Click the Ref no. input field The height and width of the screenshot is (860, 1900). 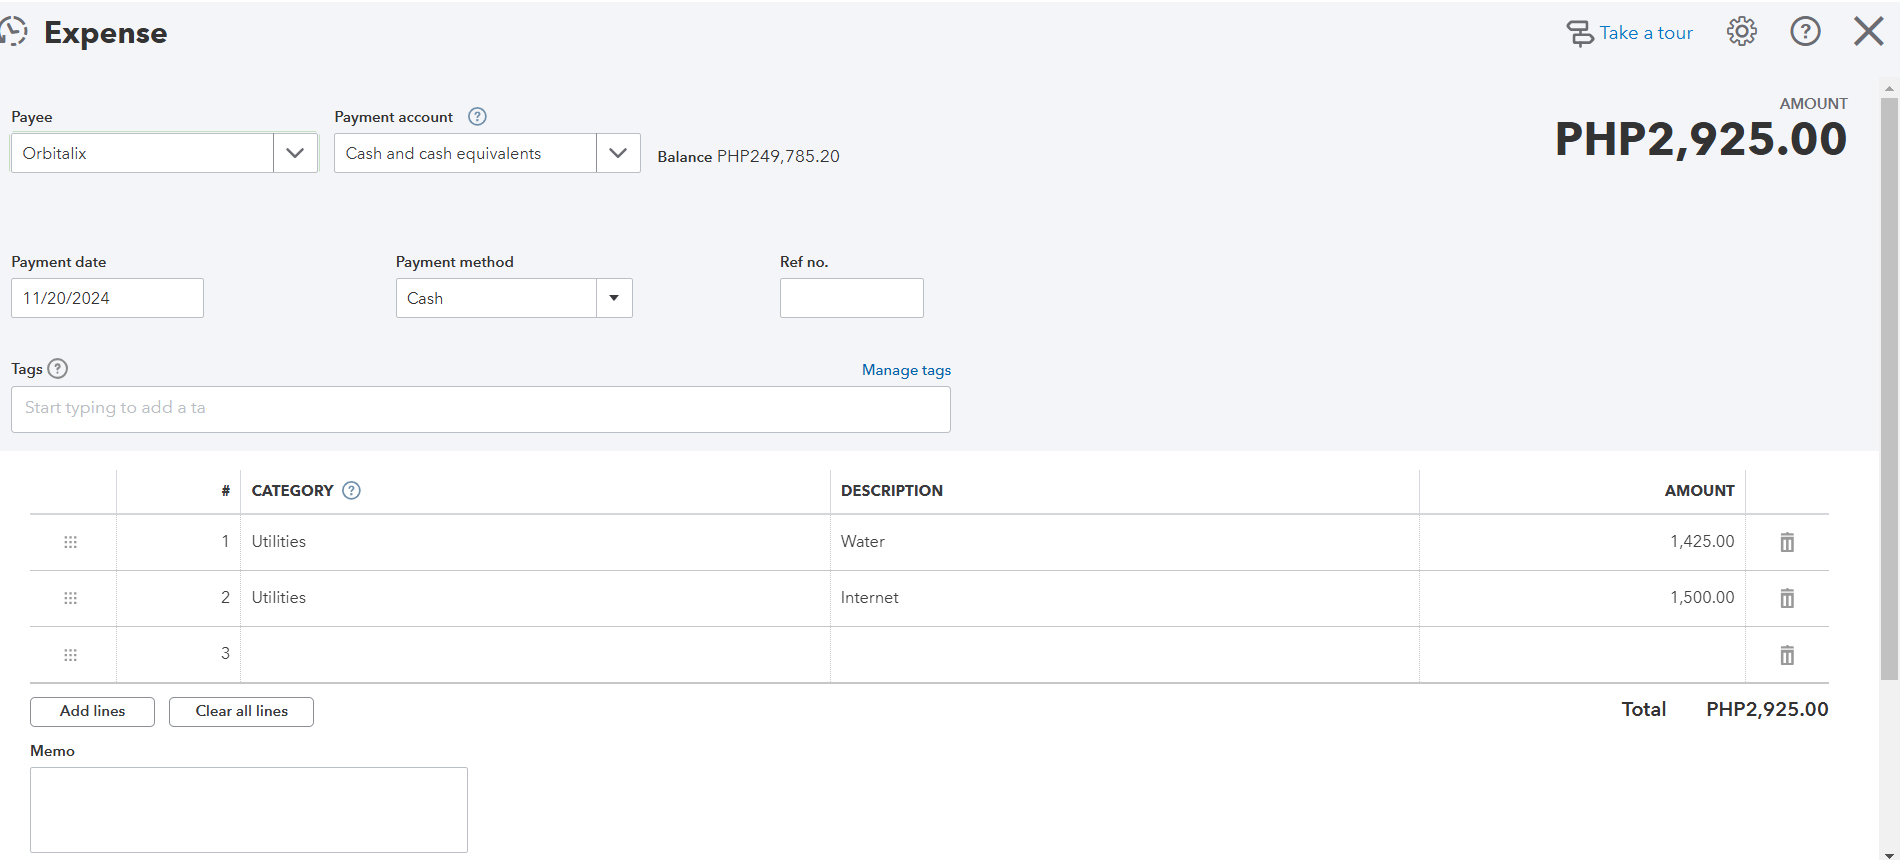(x=851, y=298)
